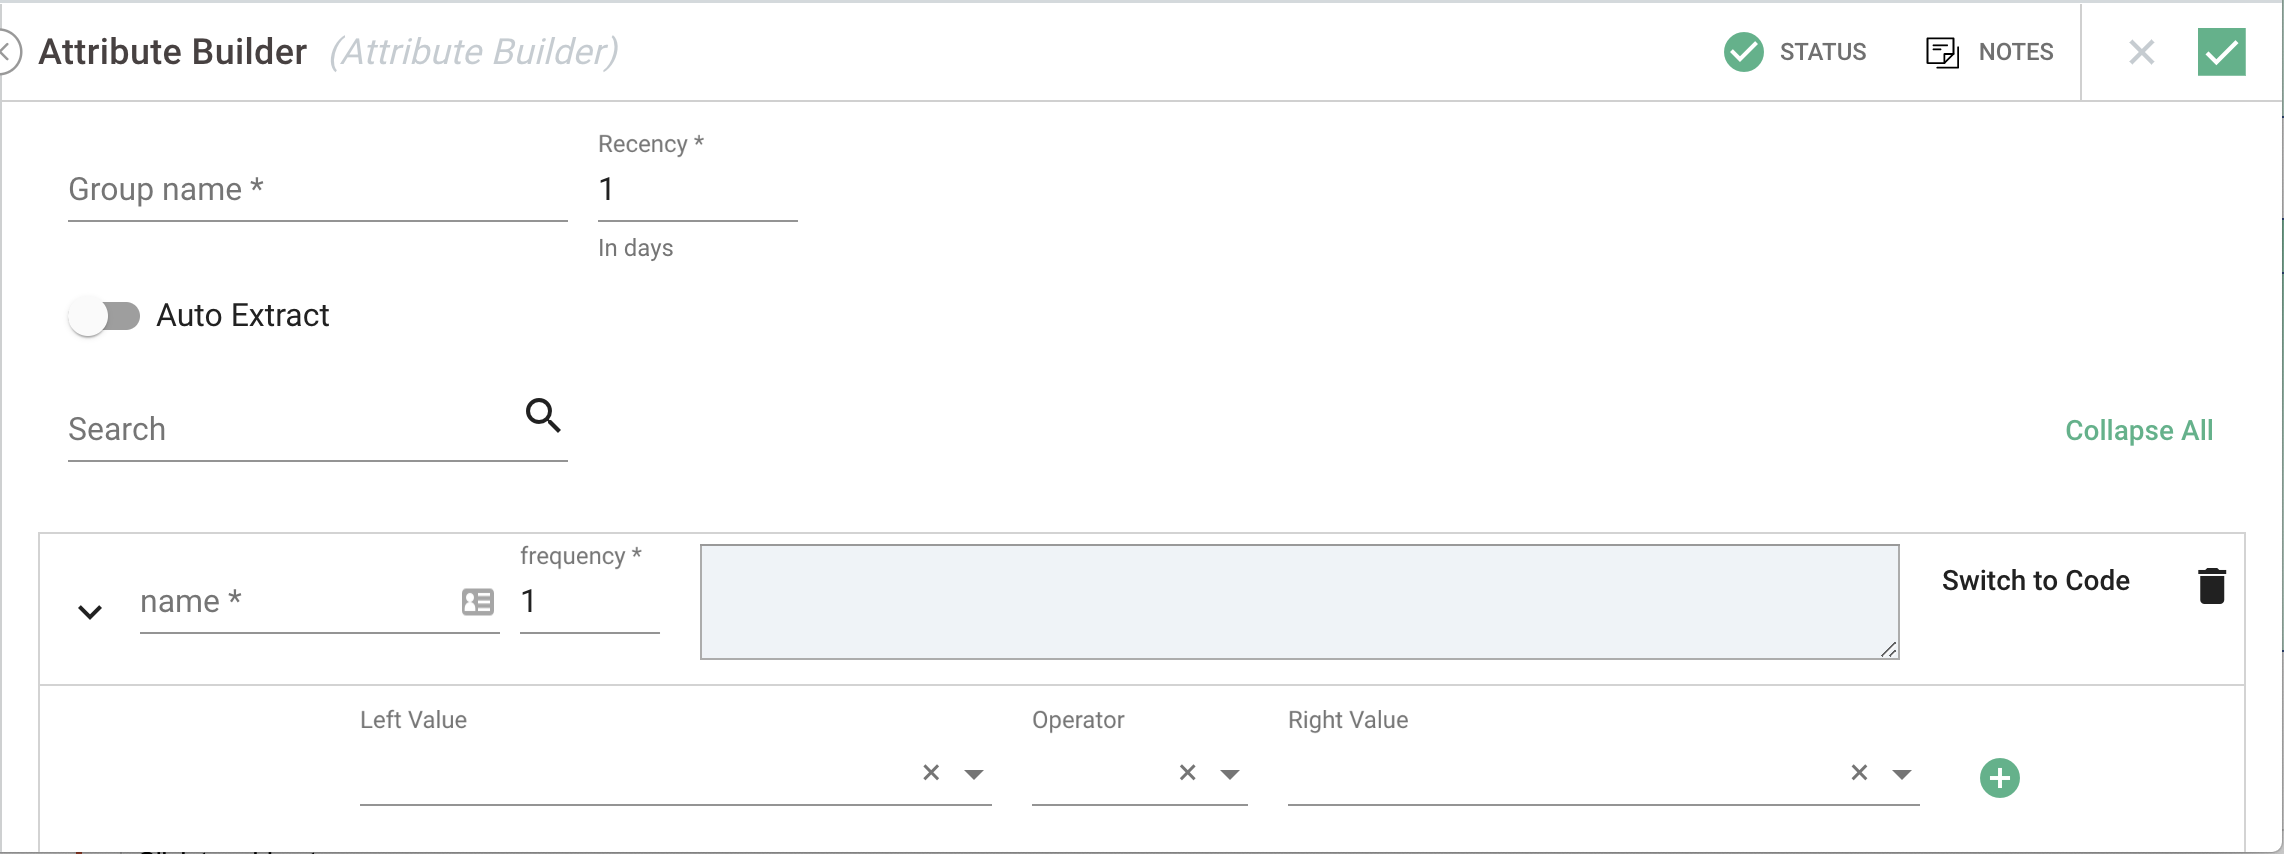2284x854 pixels.
Task: Open the Notes icon
Action: coord(1942,52)
